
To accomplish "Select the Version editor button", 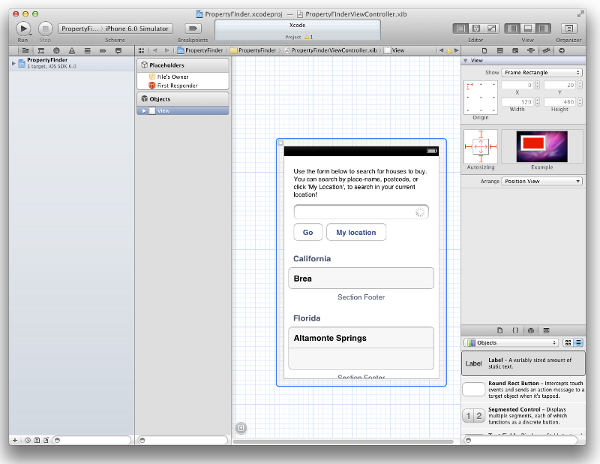I will click(491, 28).
